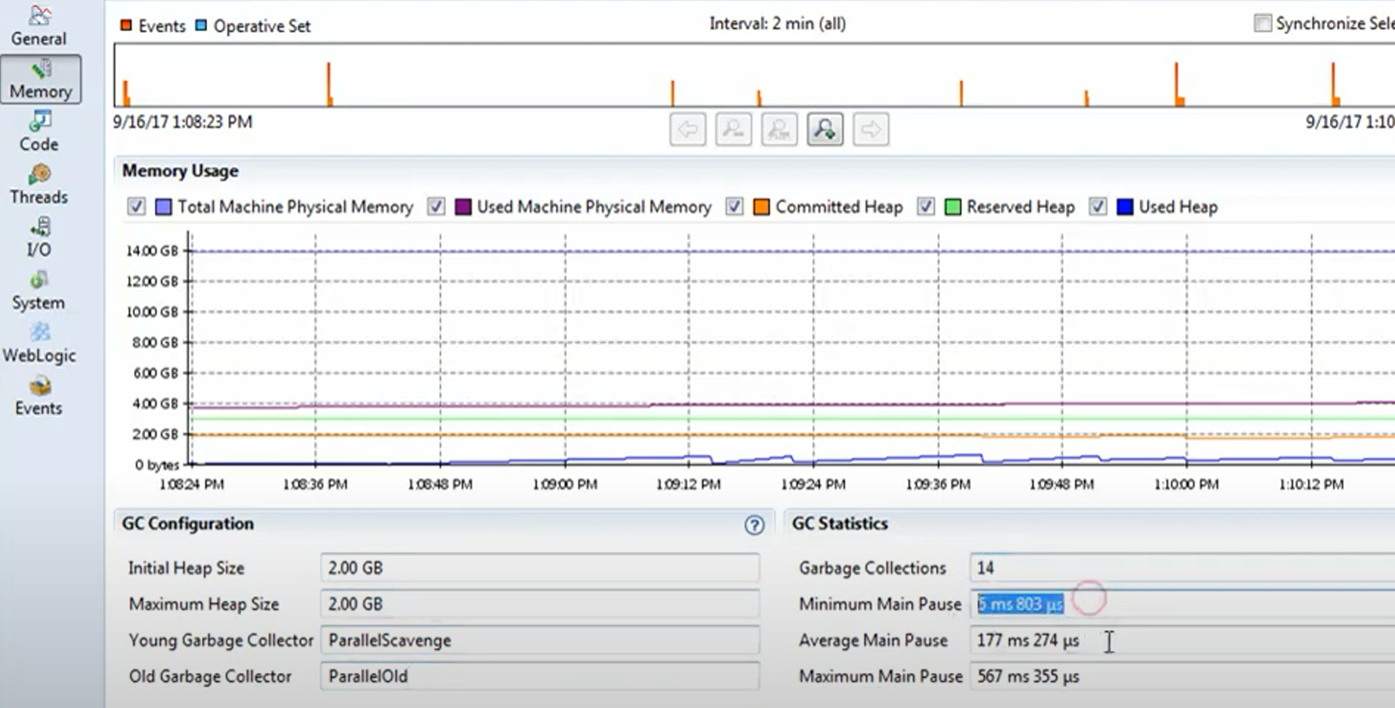Toggle the Used Heap checkbox
This screenshot has width=1395, height=708.
1098,207
